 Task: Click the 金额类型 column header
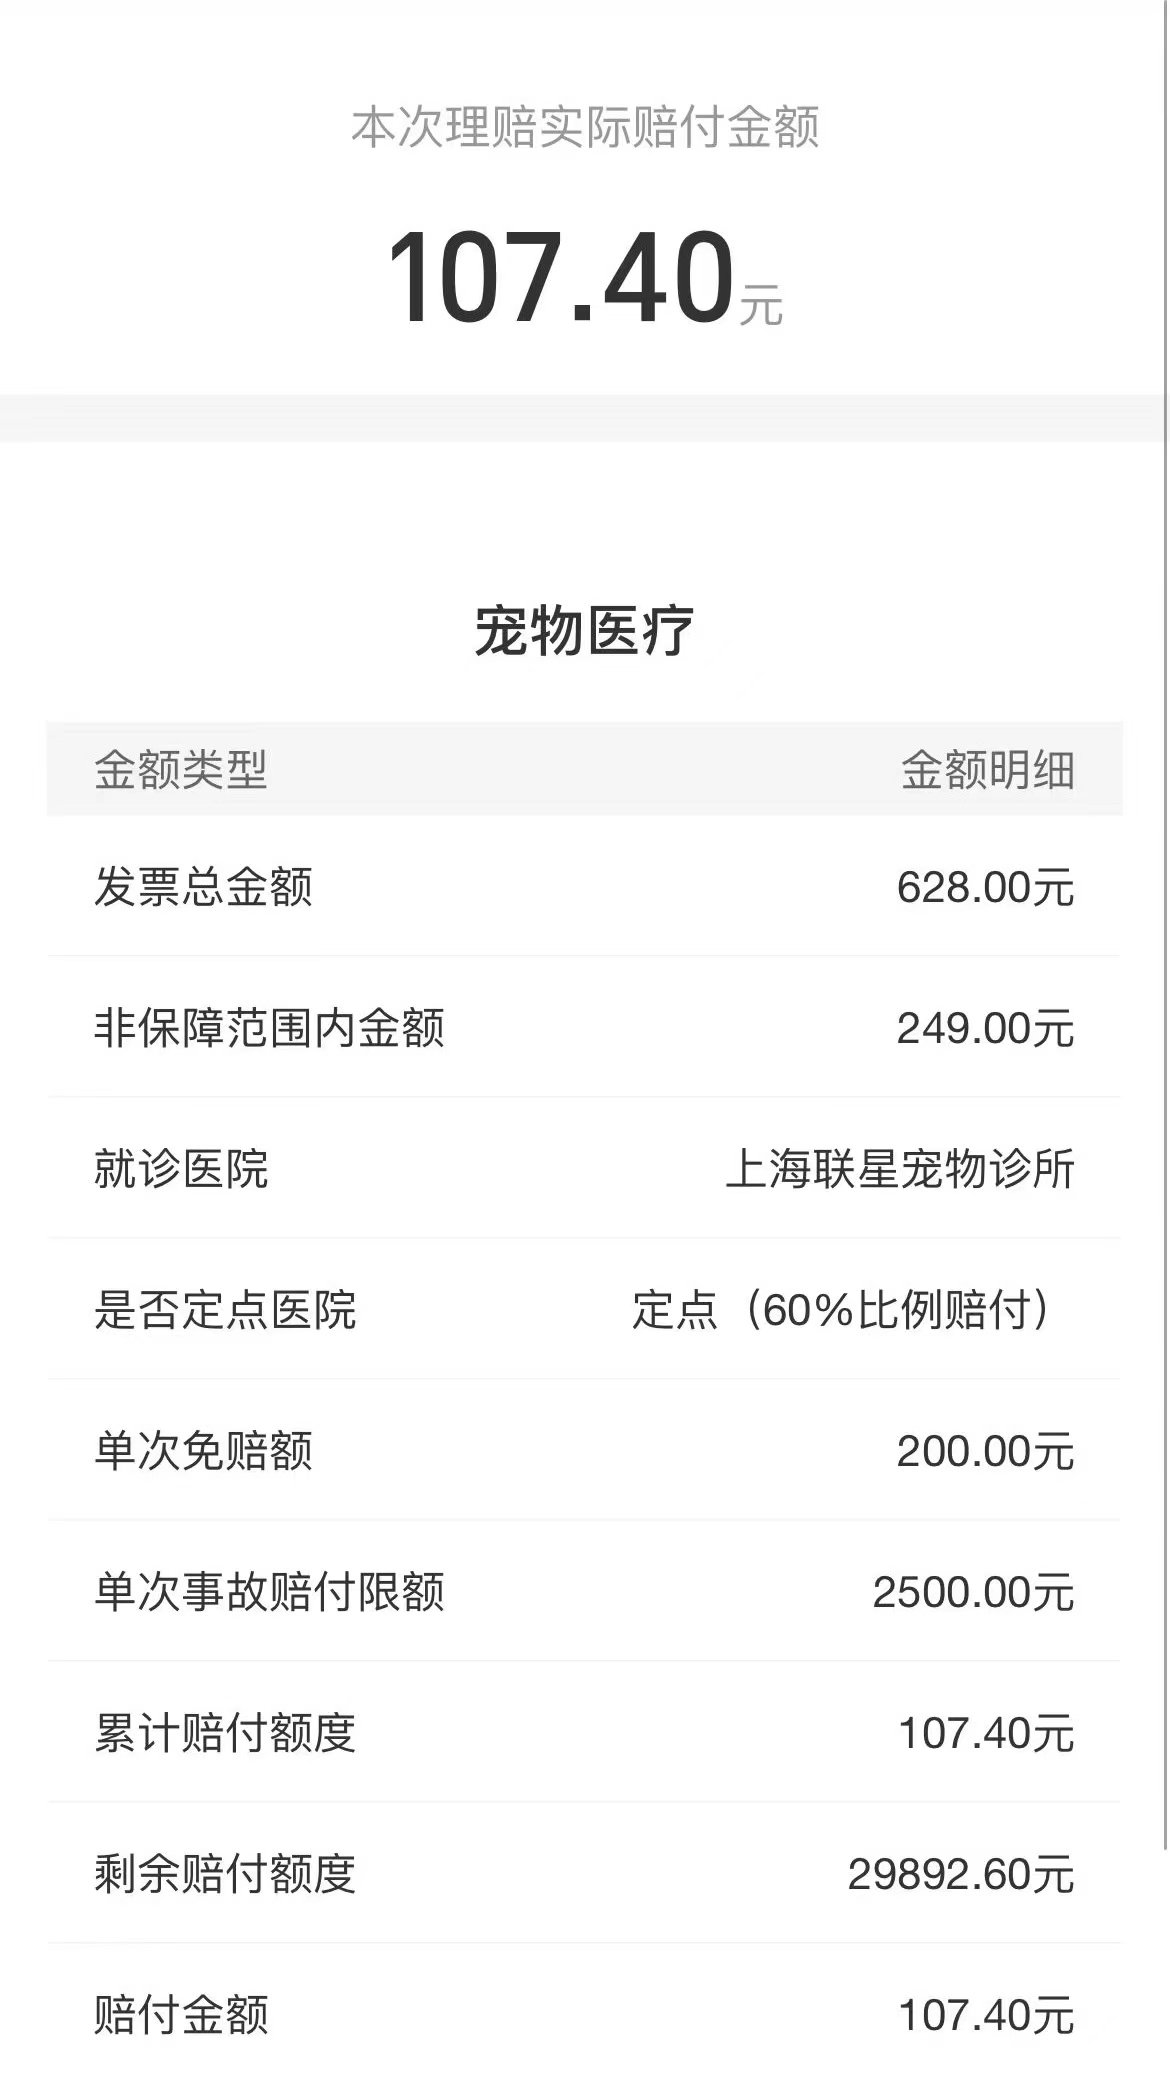point(181,770)
